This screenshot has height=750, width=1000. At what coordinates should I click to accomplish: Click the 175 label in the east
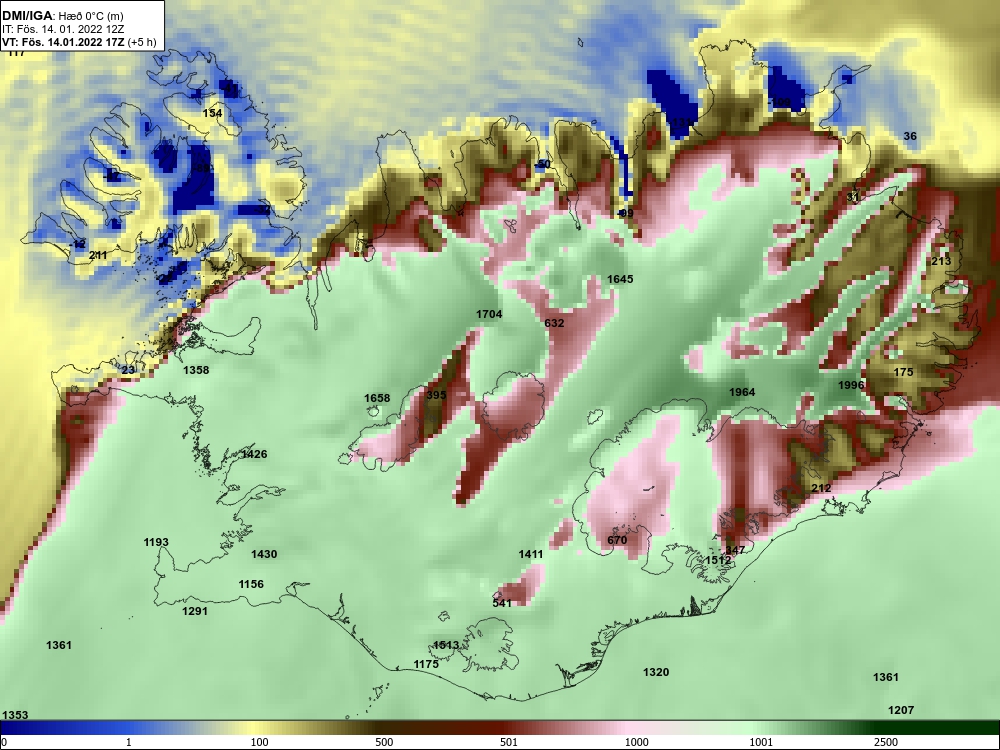tap(904, 372)
